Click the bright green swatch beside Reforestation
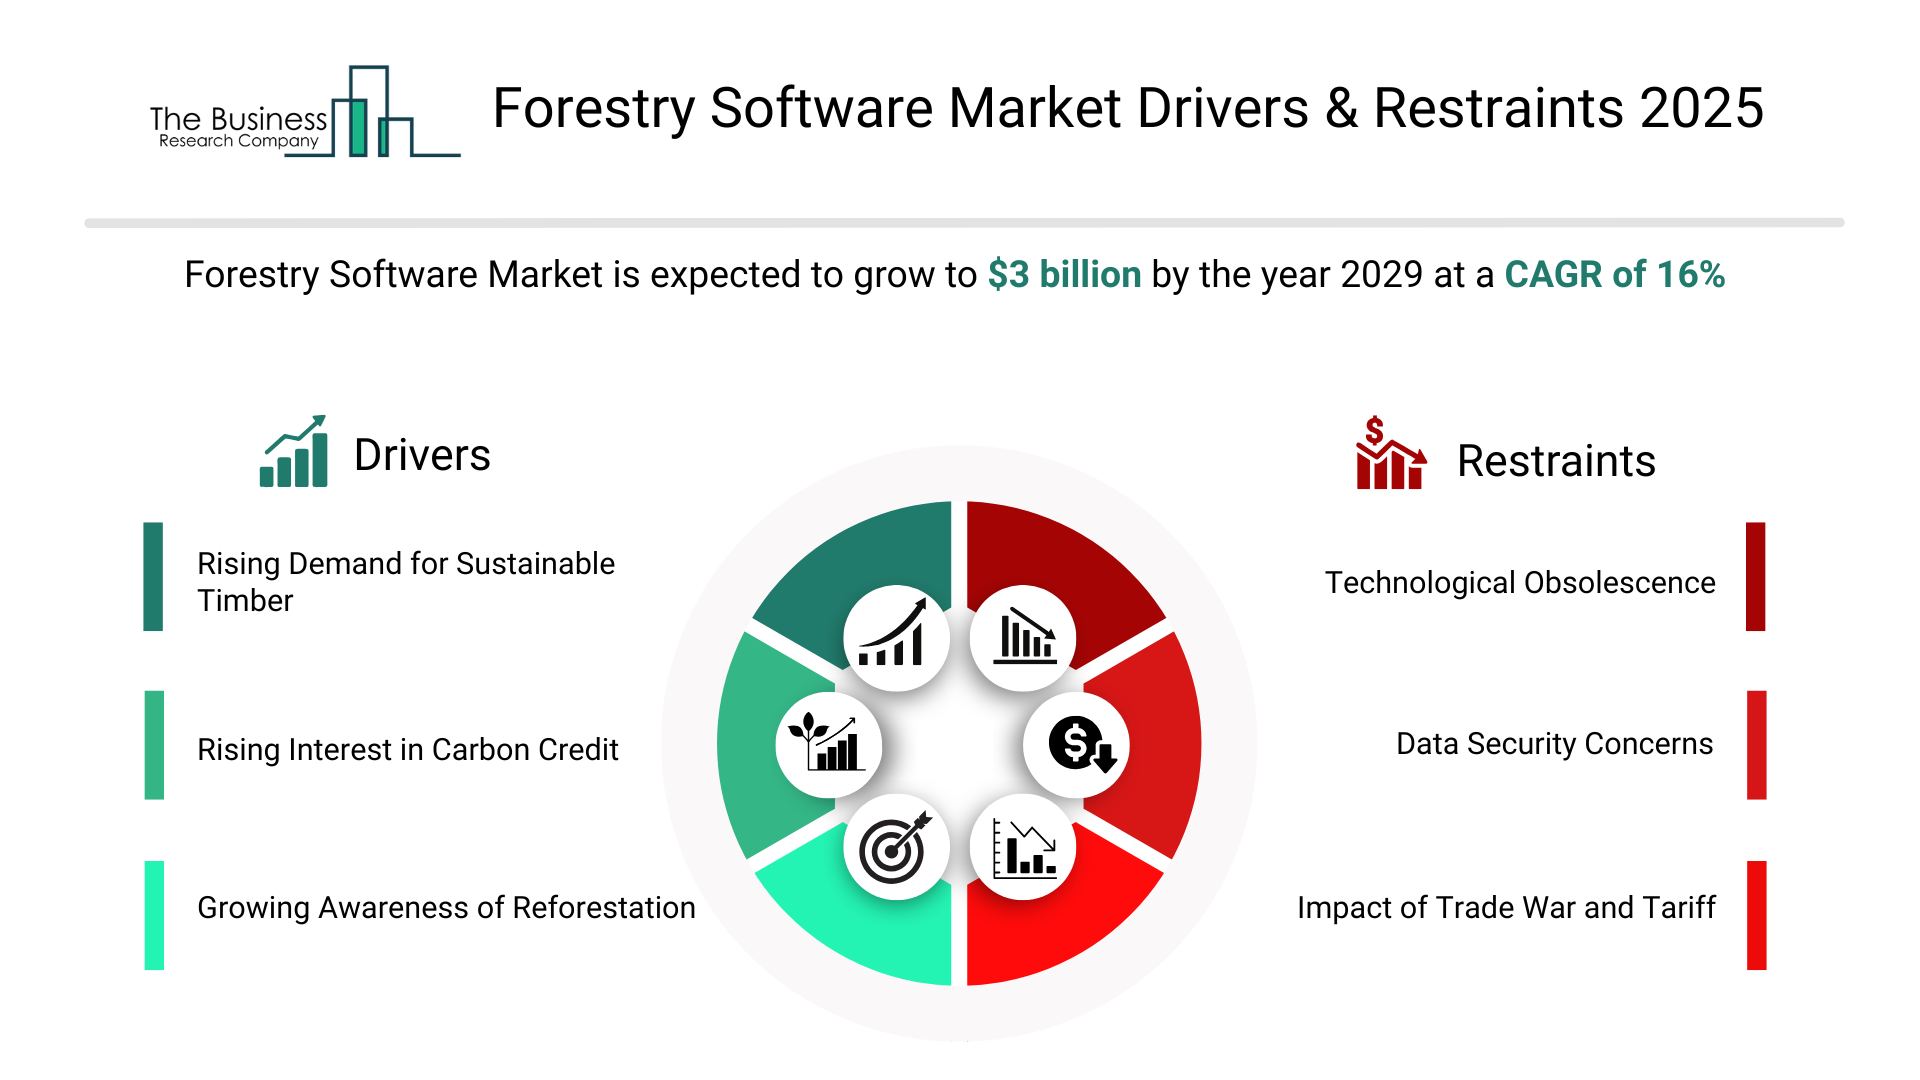 (x=154, y=915)
